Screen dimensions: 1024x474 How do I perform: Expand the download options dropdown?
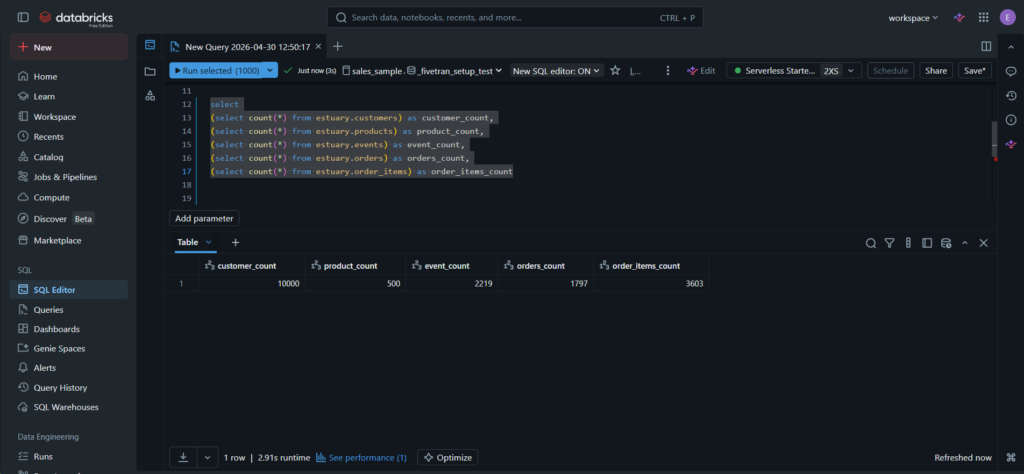(208, 458)
